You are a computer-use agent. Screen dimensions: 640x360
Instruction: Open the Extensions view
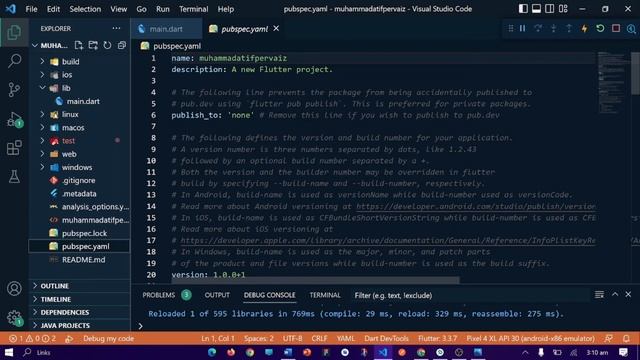tap(14, 148)
